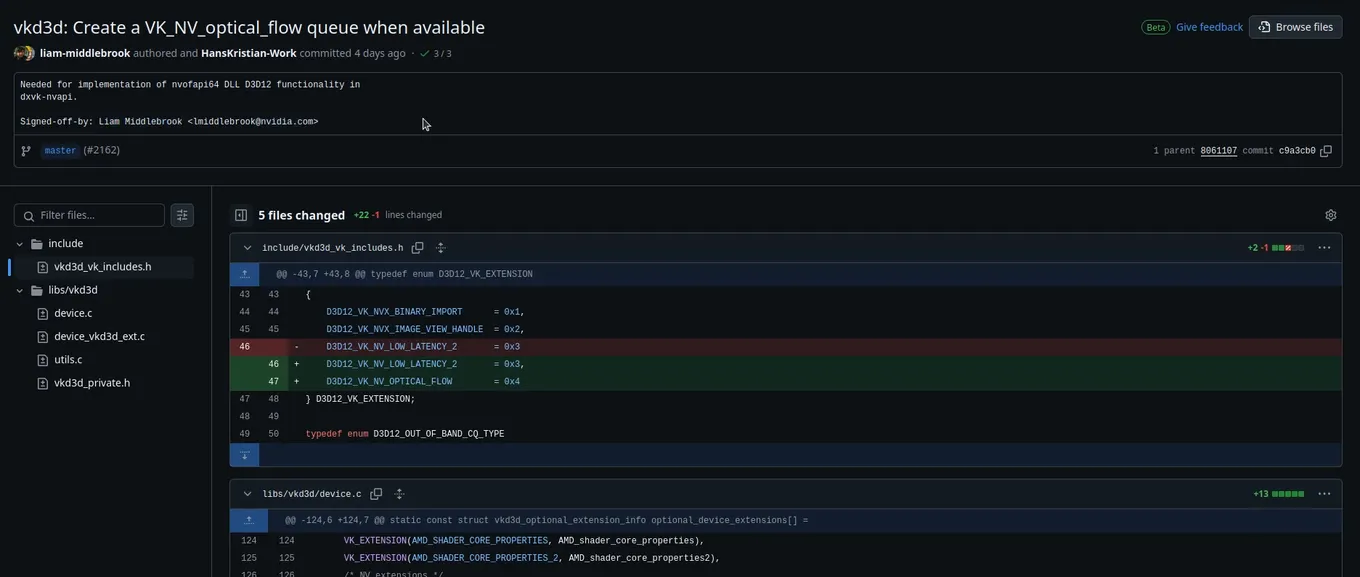This screenshot has height=577, width=1360.
Task: Open parent commit 8061107
Action: tap(1219, 151)
